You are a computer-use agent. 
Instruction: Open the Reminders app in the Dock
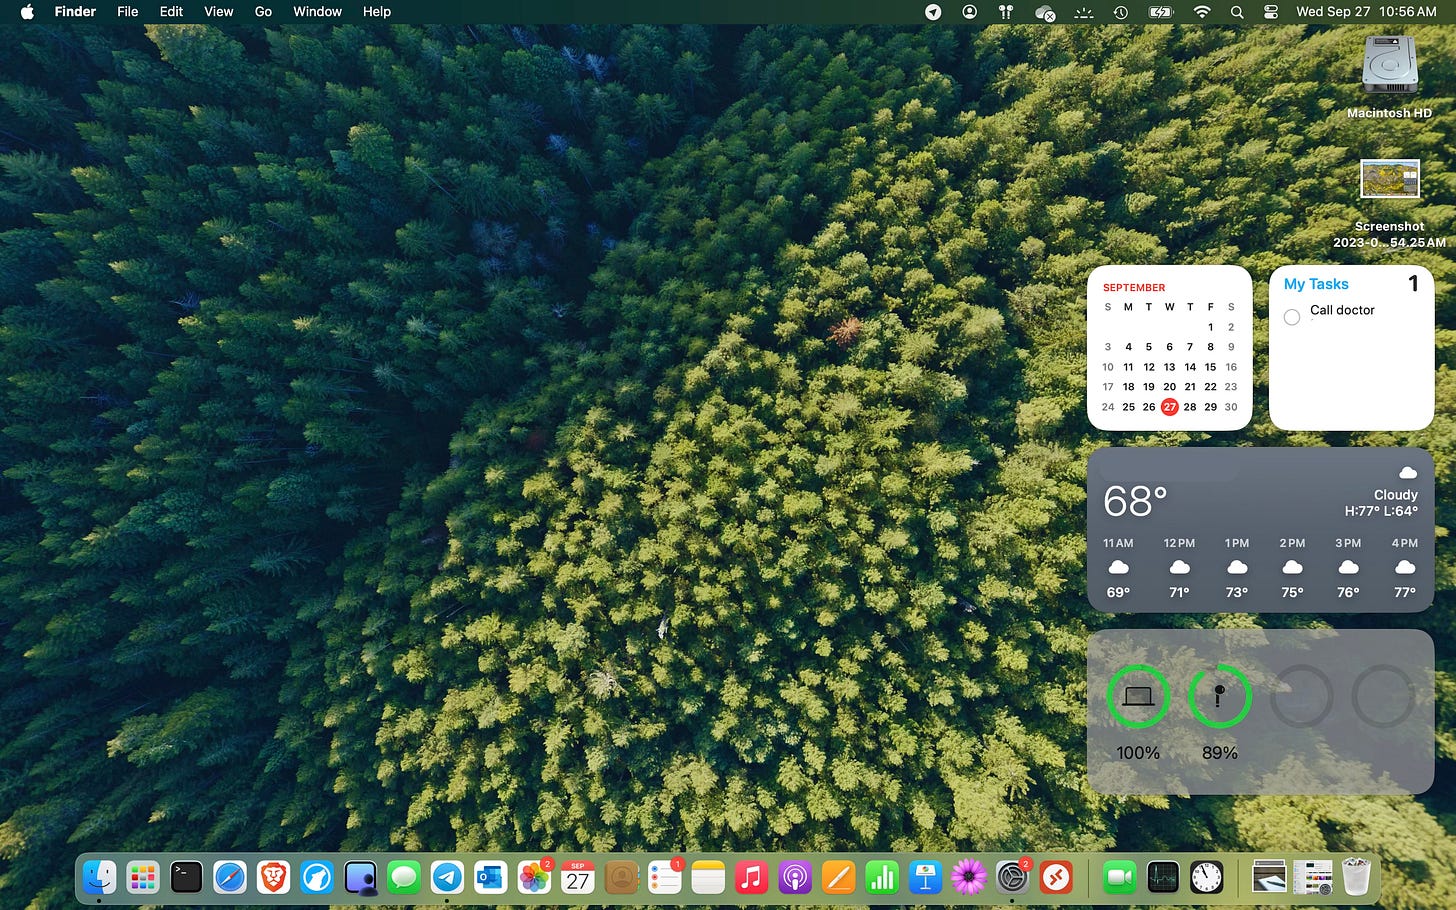[x=665, y=878]
